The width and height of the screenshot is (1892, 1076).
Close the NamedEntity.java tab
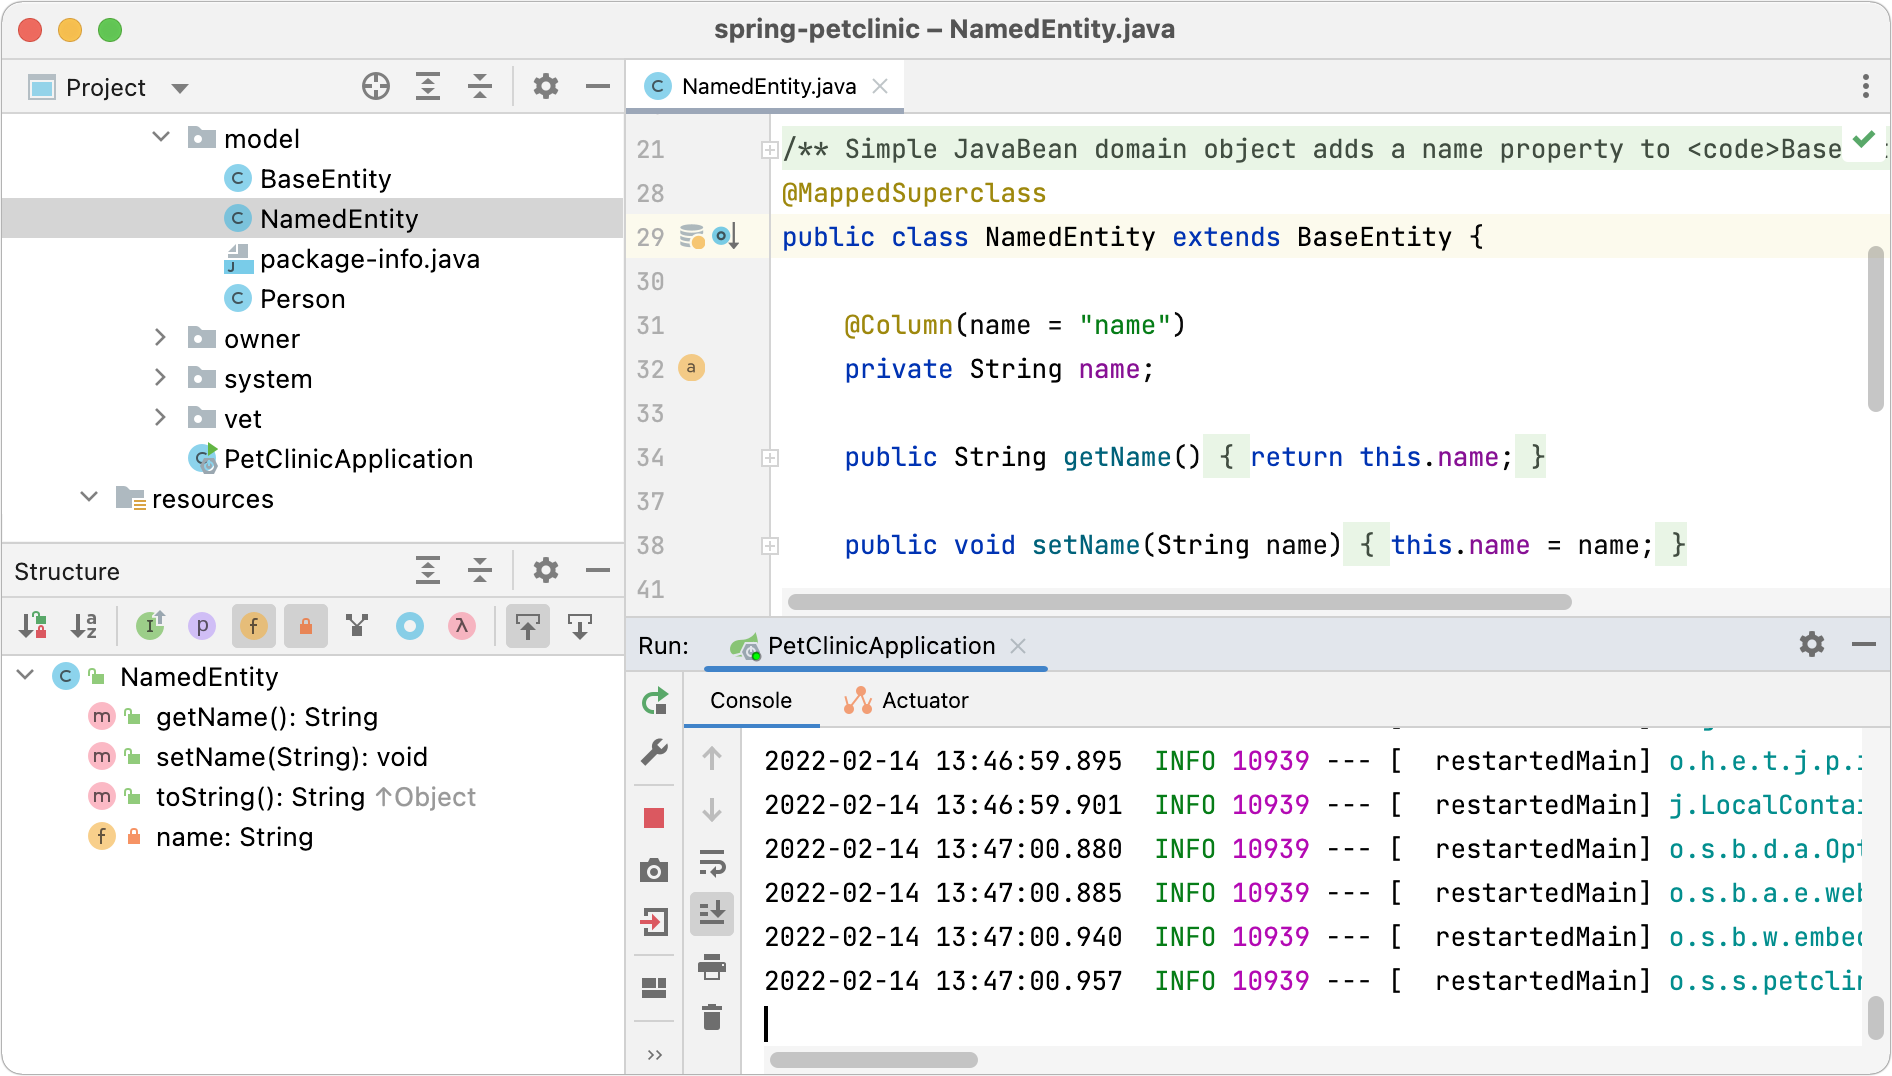[x=880, y=87]
